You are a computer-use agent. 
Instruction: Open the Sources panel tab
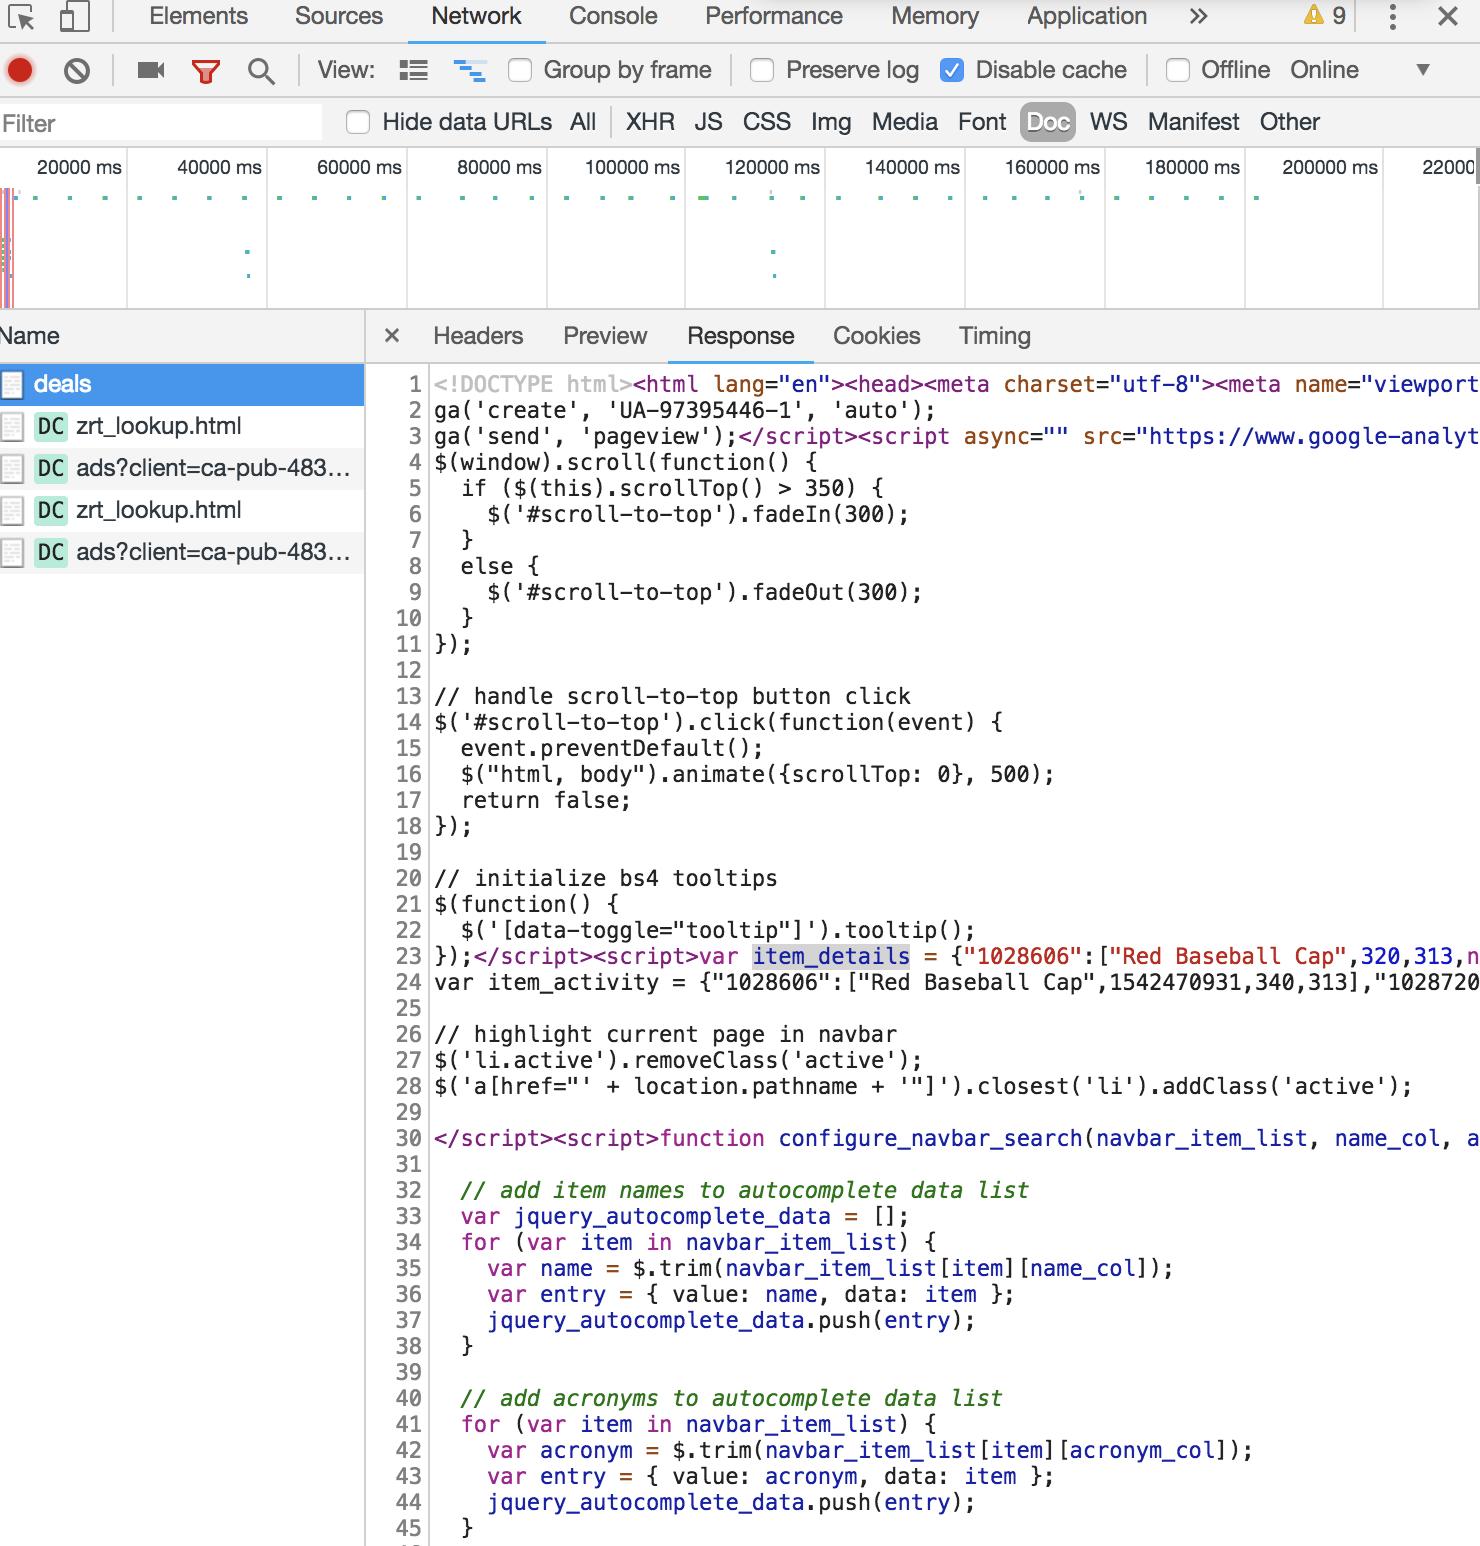click(339, 16)
